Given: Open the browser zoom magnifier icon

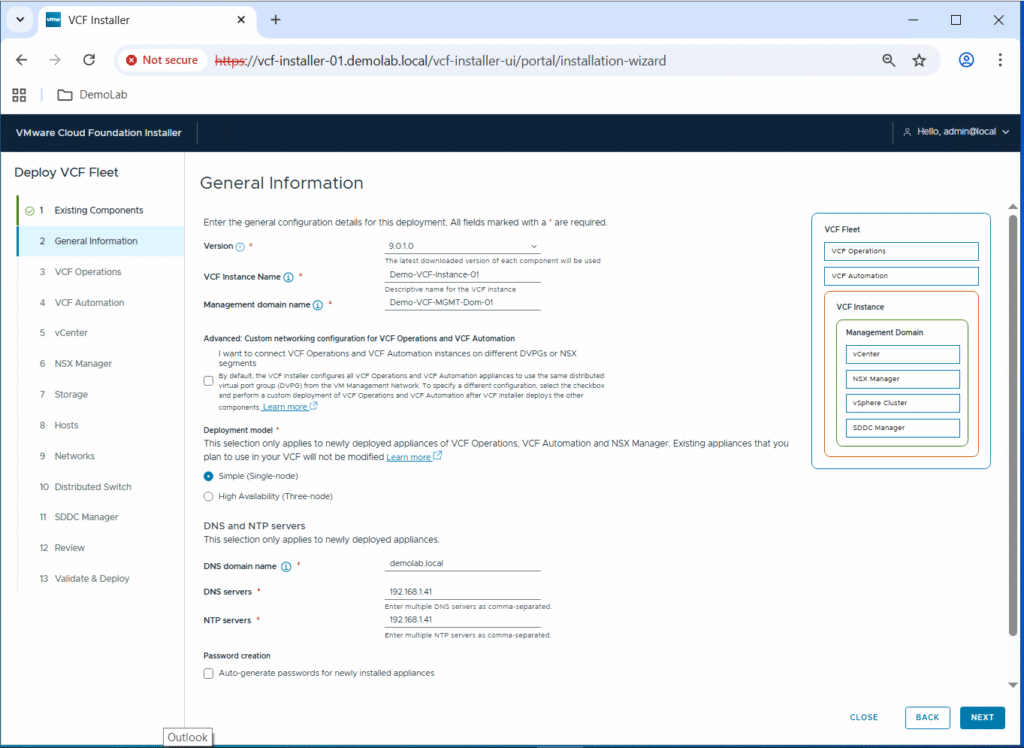Looking at the screenshot, I should (888, 60).
